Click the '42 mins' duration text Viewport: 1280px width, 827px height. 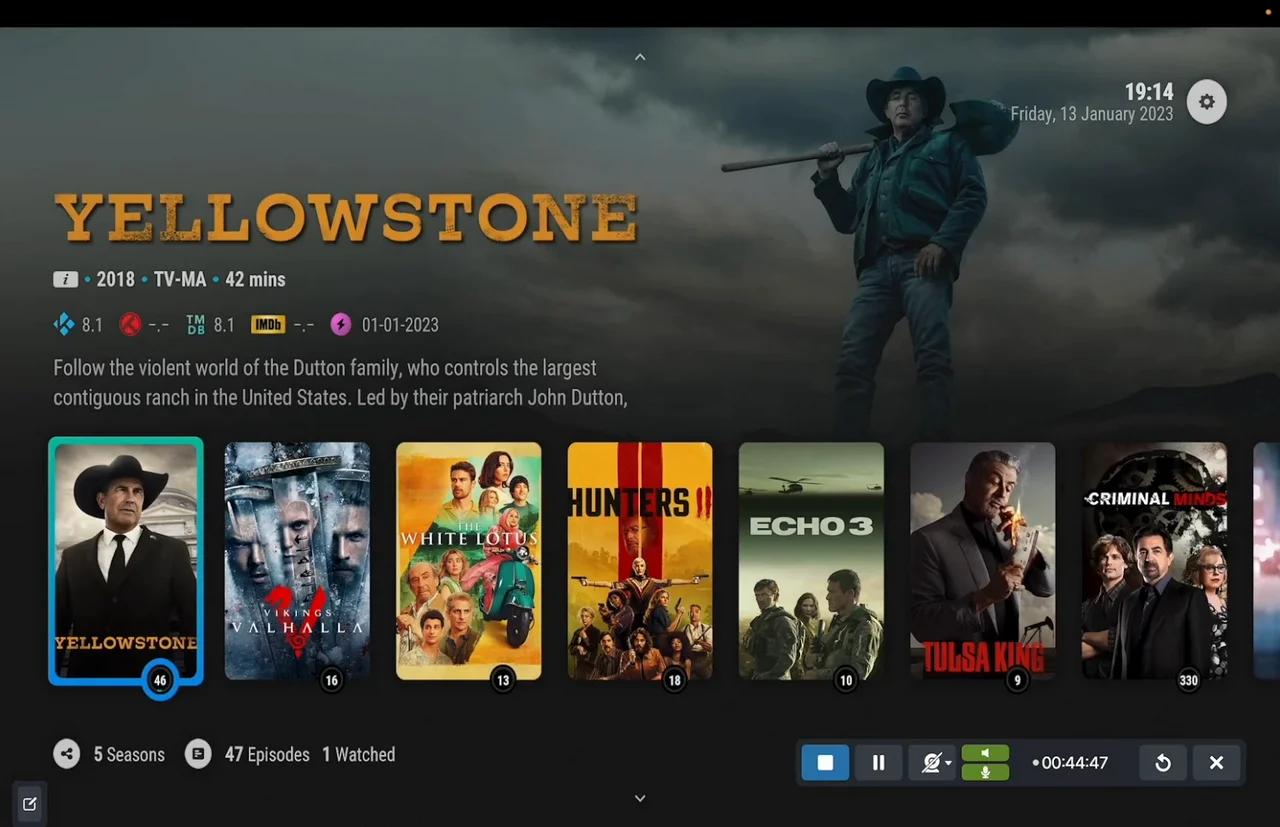click(x=255, y=280)
